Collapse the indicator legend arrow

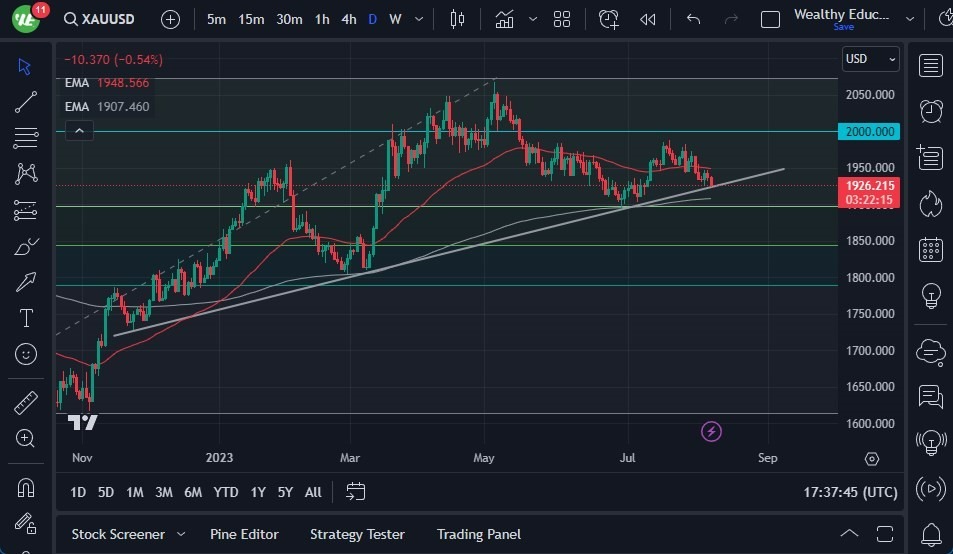pyautogui.click(x=79, y=130)
